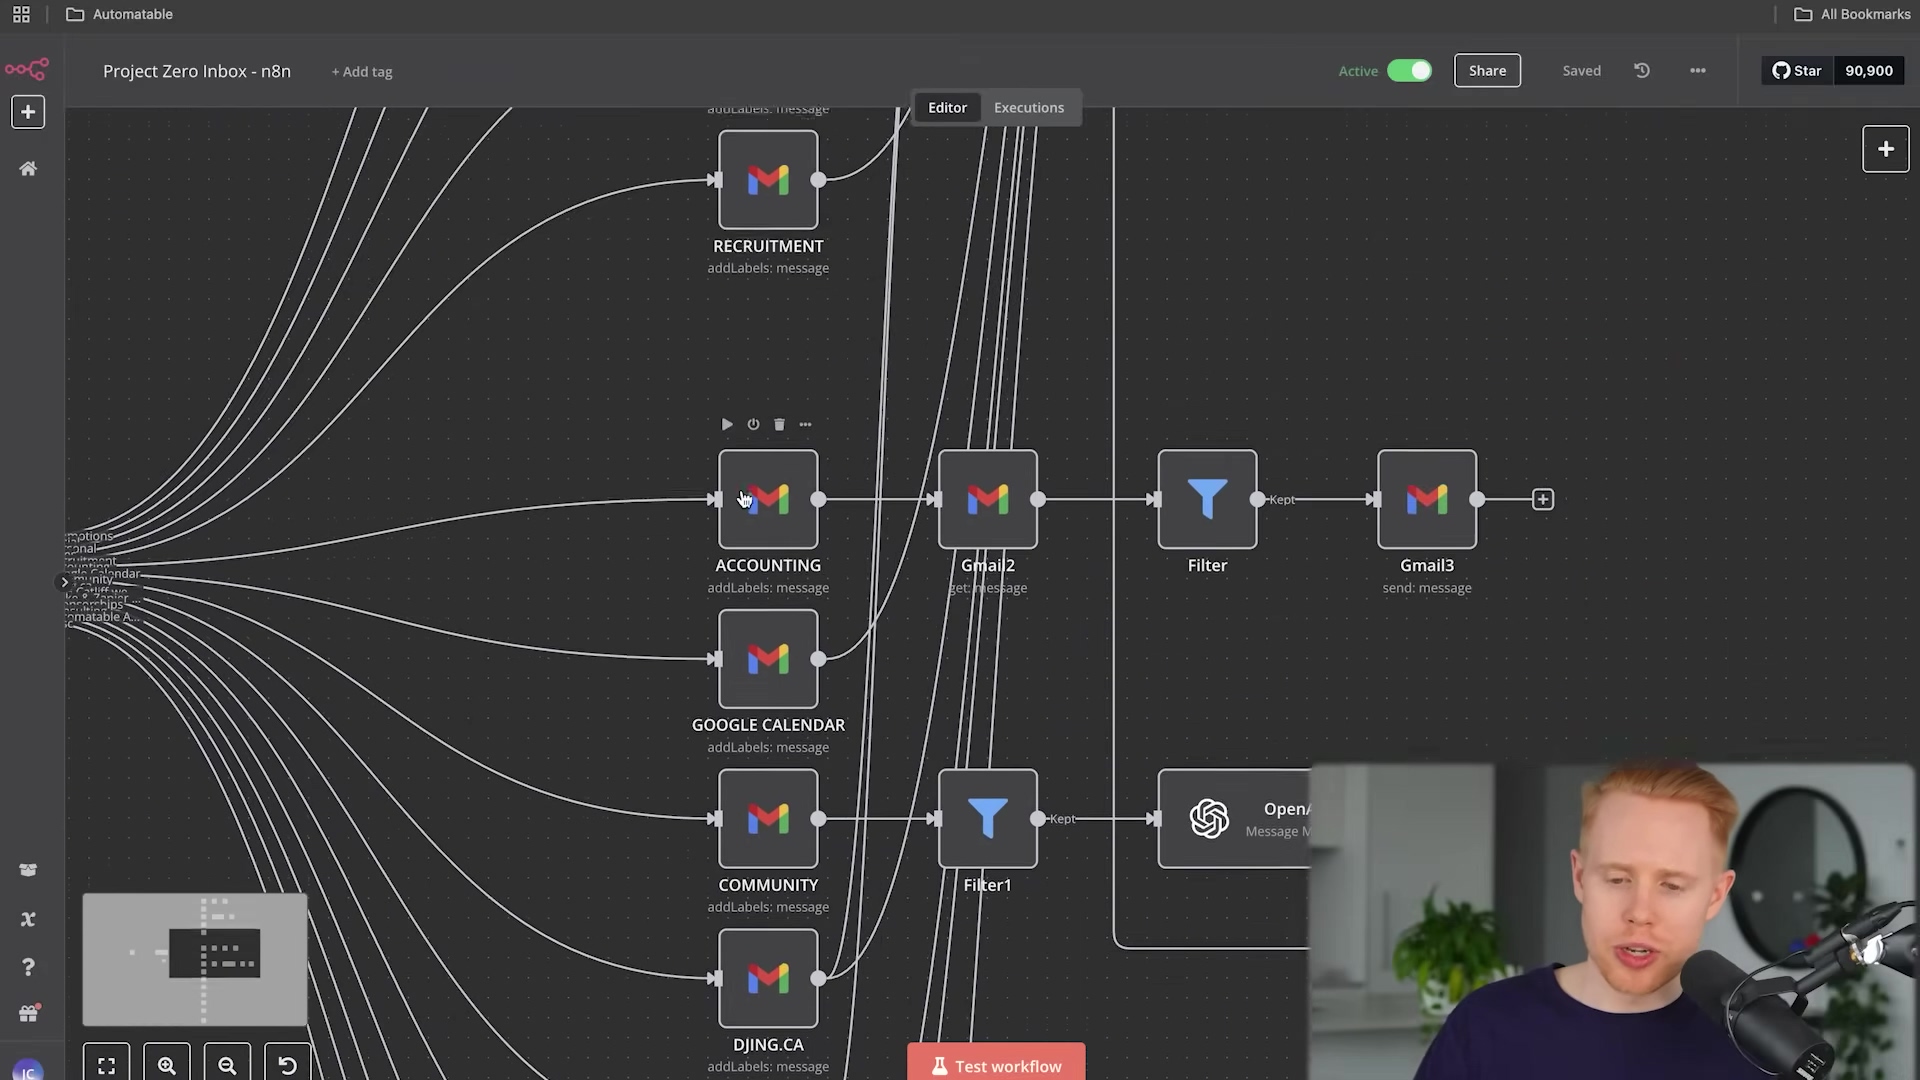Select the ACCOUNTING Gmail node

pos(768,499)
